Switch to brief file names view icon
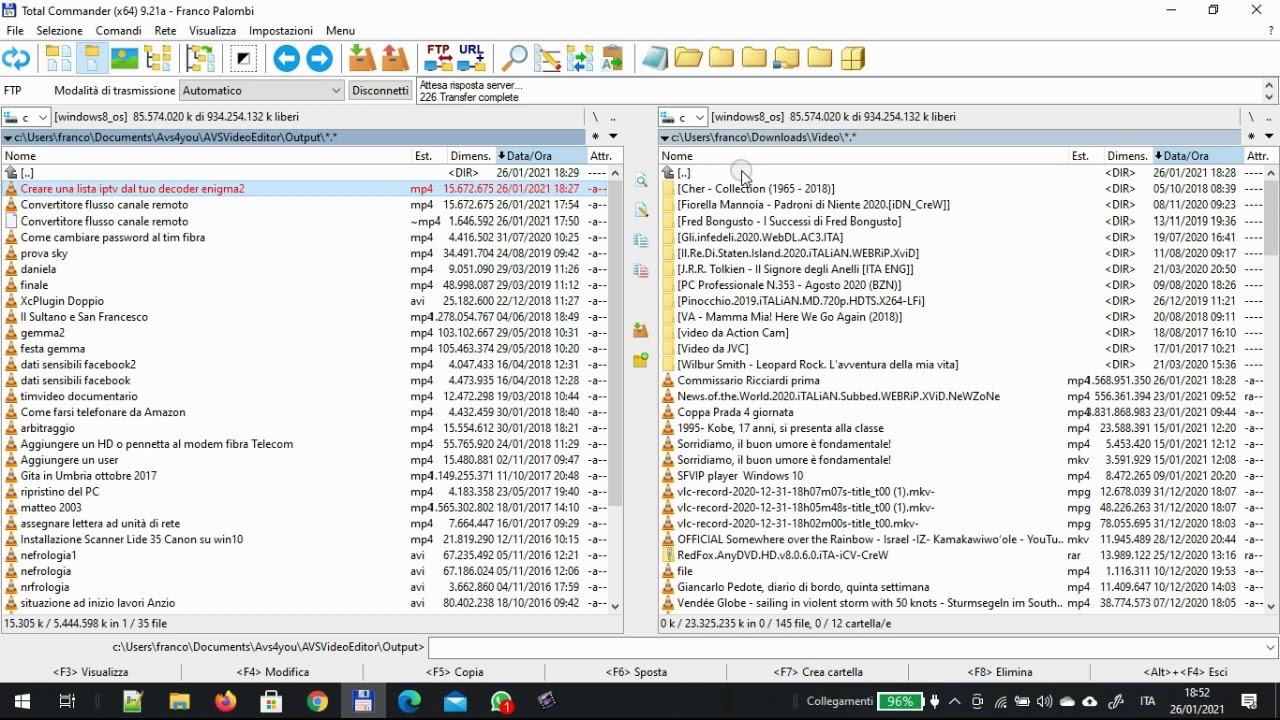1280x720 pixels. point(58,59)
